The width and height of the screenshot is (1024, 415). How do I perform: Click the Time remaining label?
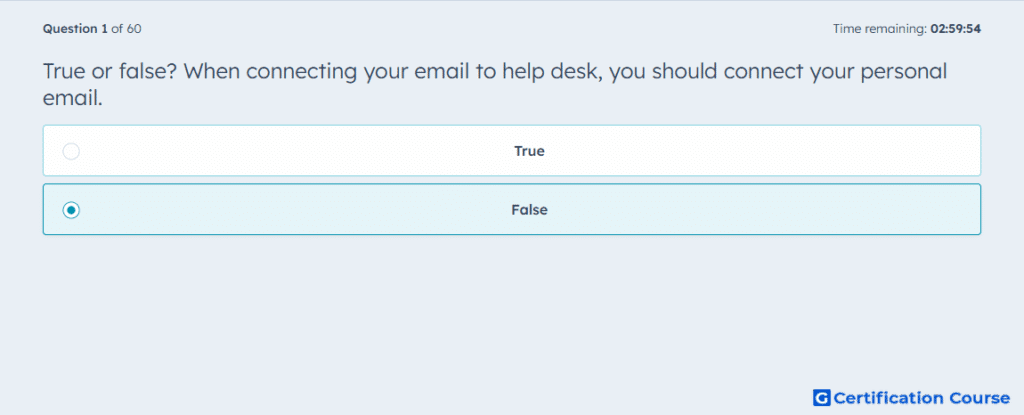880,29
